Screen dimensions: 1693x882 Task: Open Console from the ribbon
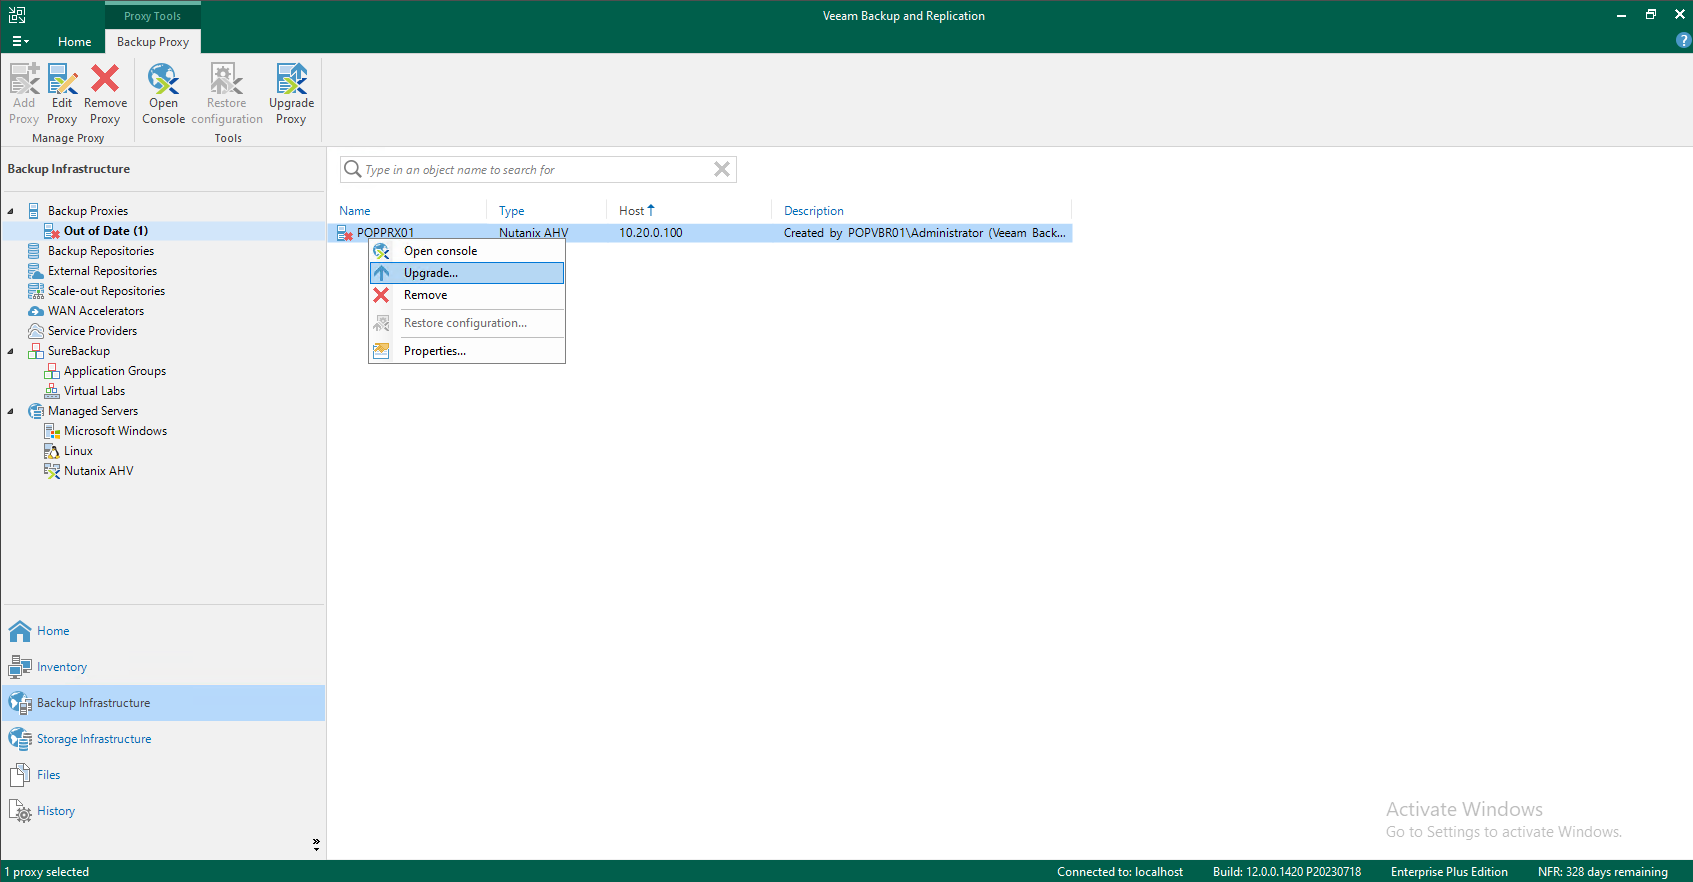click(x=163, y=93)
